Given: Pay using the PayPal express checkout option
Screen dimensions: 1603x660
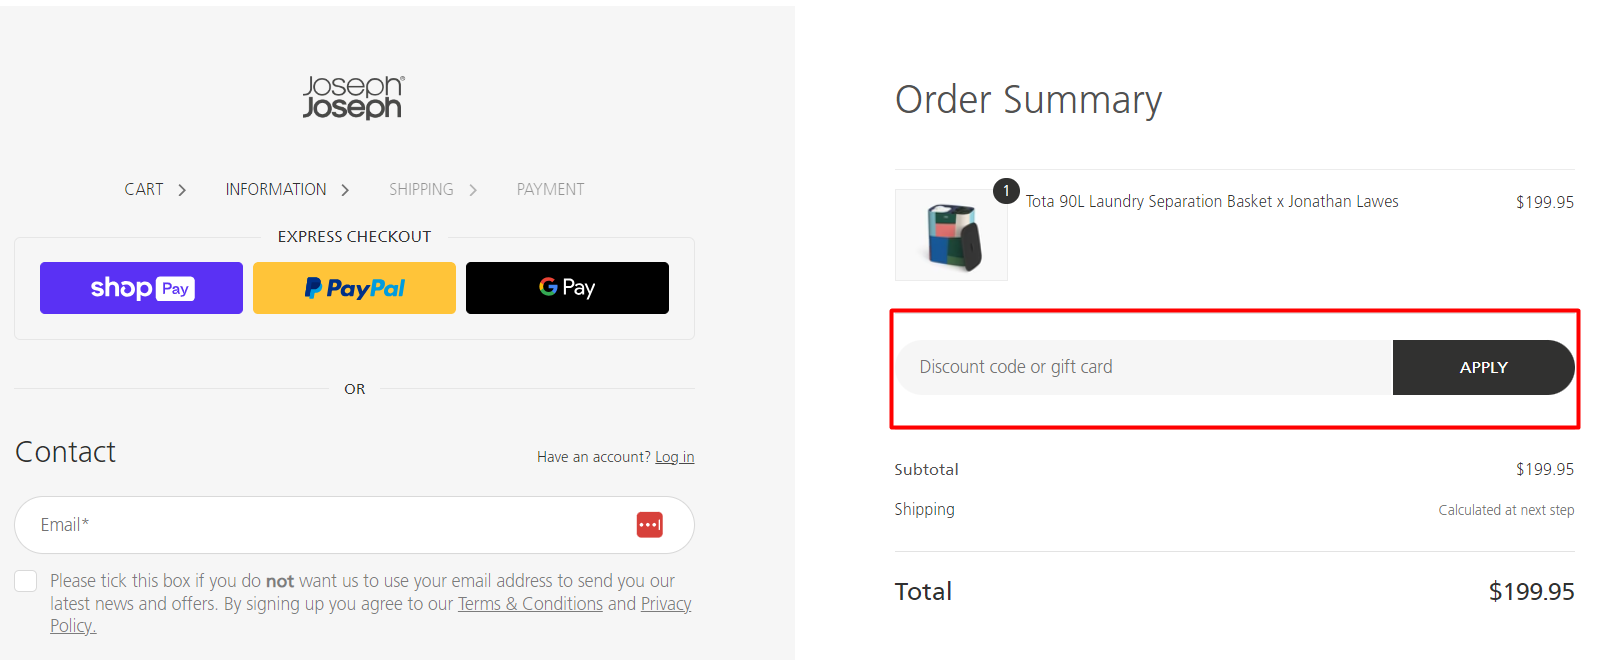Looking at the screenshot, I should click(x=354, y=287).
